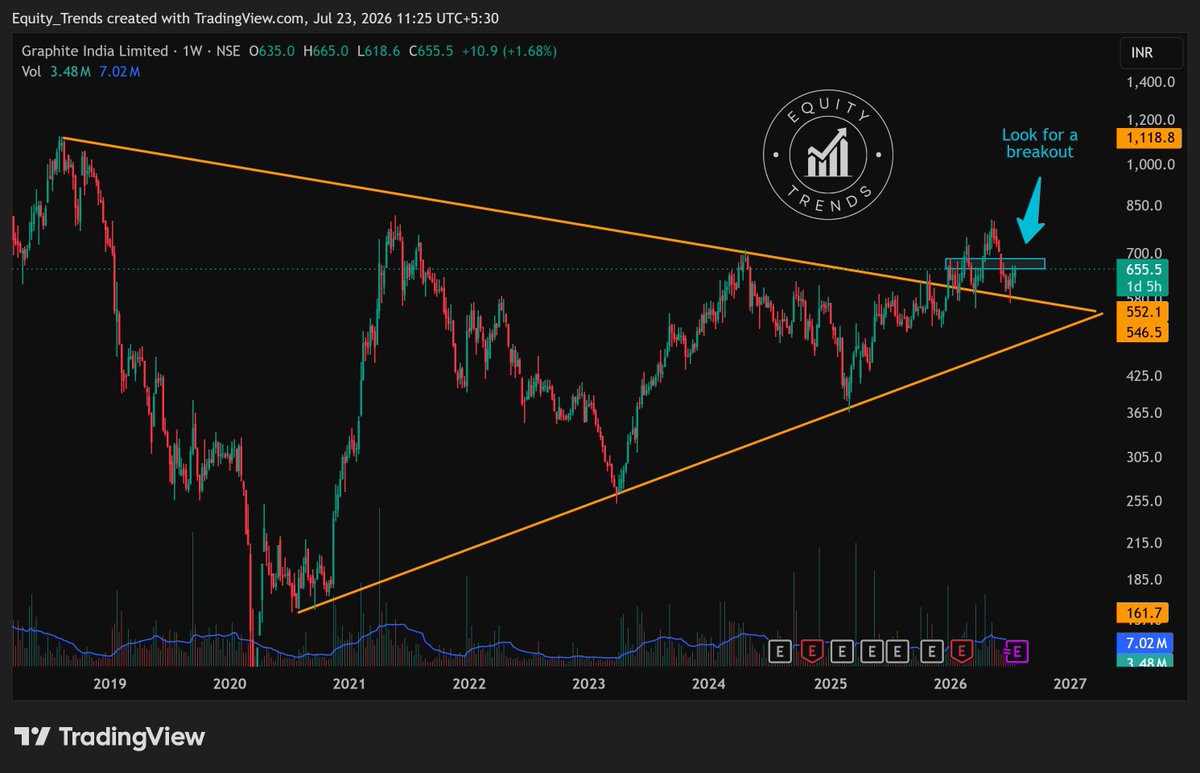
Task: Click the 552.1 orange price label
Action: (1141, 312)
